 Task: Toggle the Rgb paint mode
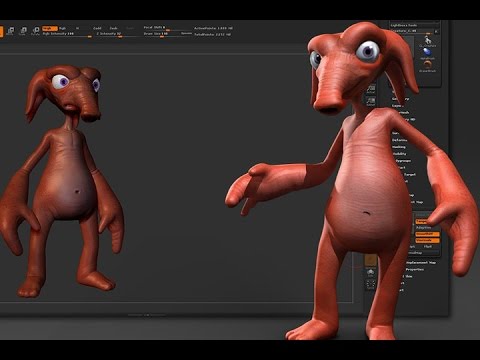click(x=62, y=28)
